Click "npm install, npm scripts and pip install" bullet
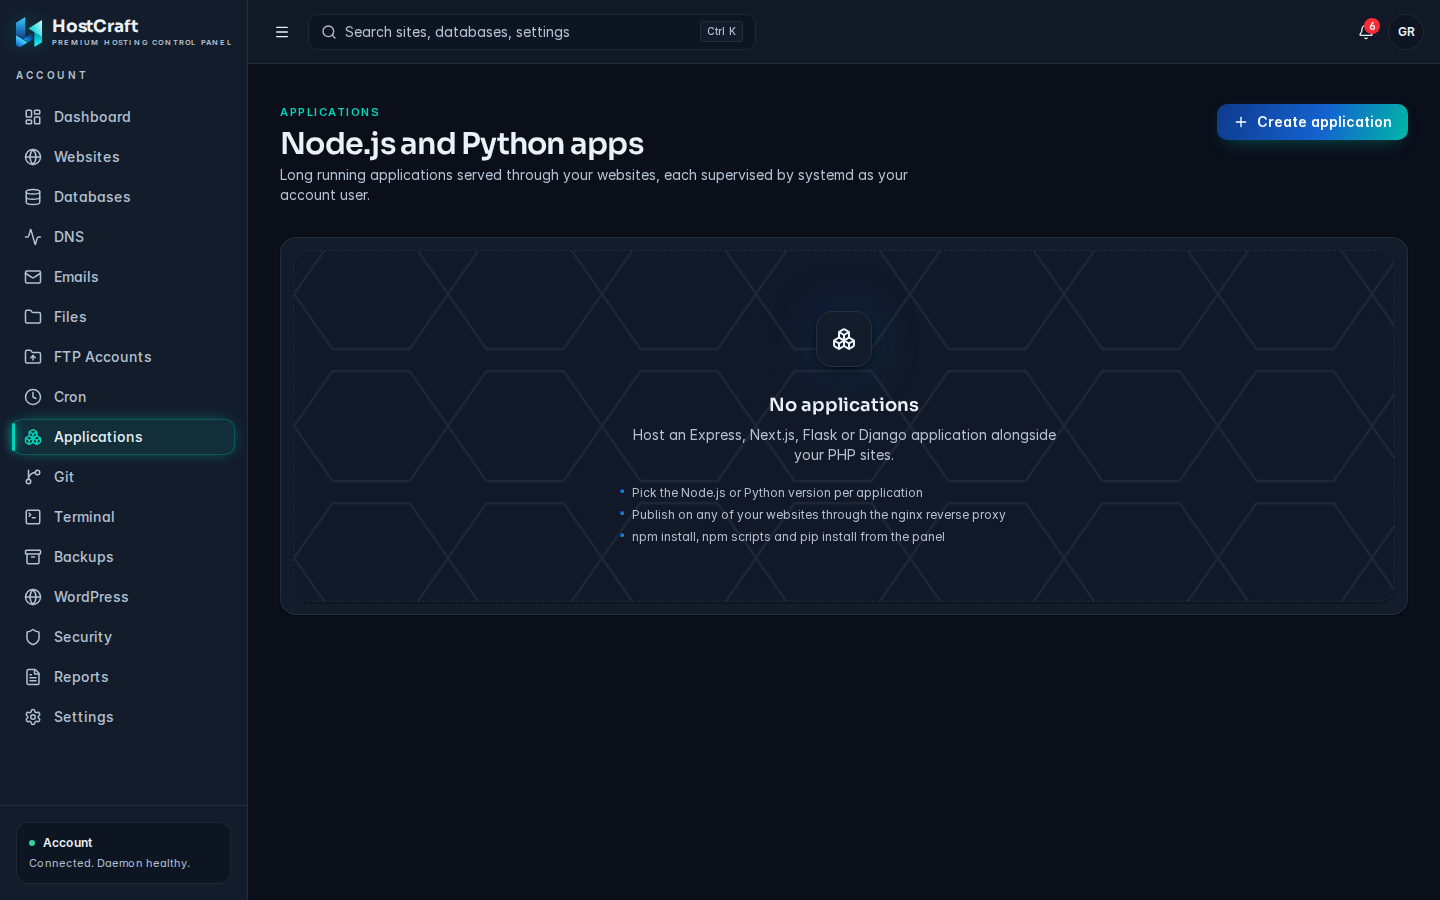The height and width of the screenshot is (900, 1440). click(788, 537)
